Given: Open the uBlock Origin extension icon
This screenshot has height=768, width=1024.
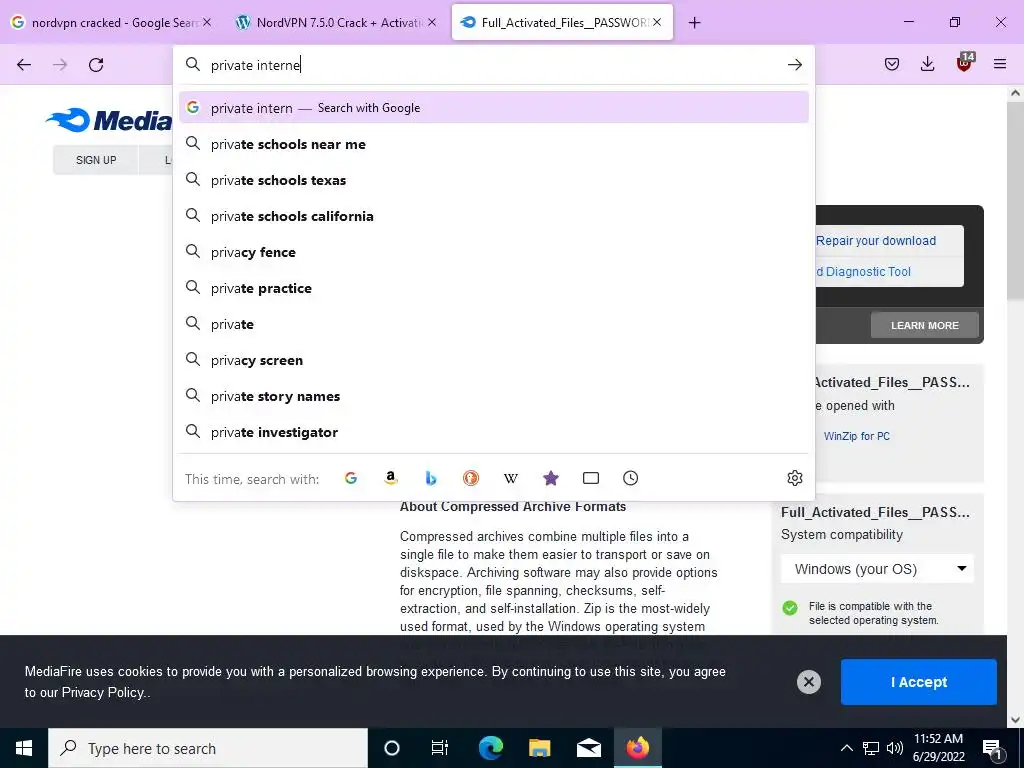Looking at the screenshot, I should tap(965, 63).
